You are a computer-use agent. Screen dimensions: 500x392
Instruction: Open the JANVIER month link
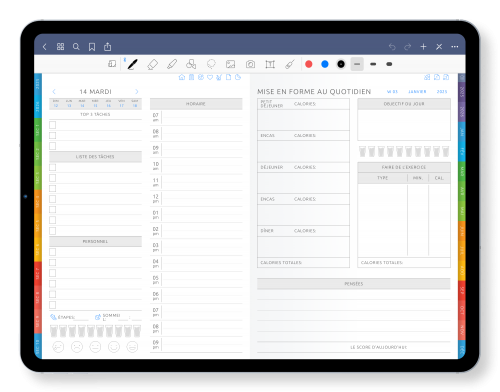pos(417,92)
